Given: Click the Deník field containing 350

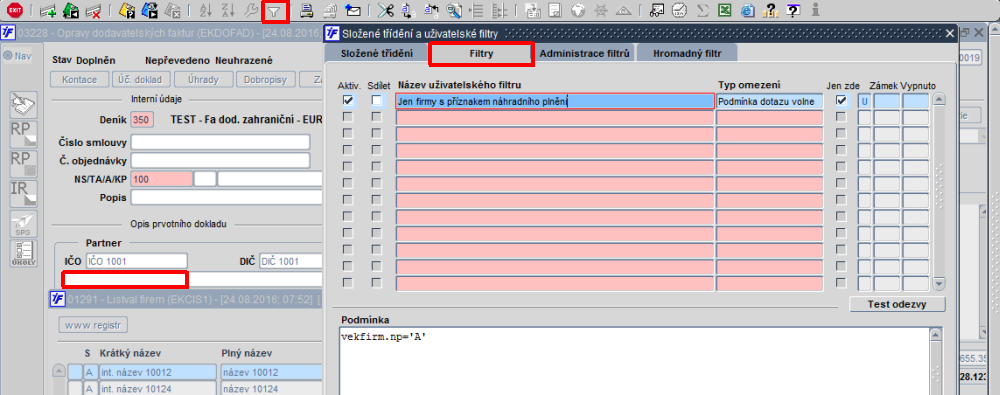Looking at the screenshot, I should (142, 119).
